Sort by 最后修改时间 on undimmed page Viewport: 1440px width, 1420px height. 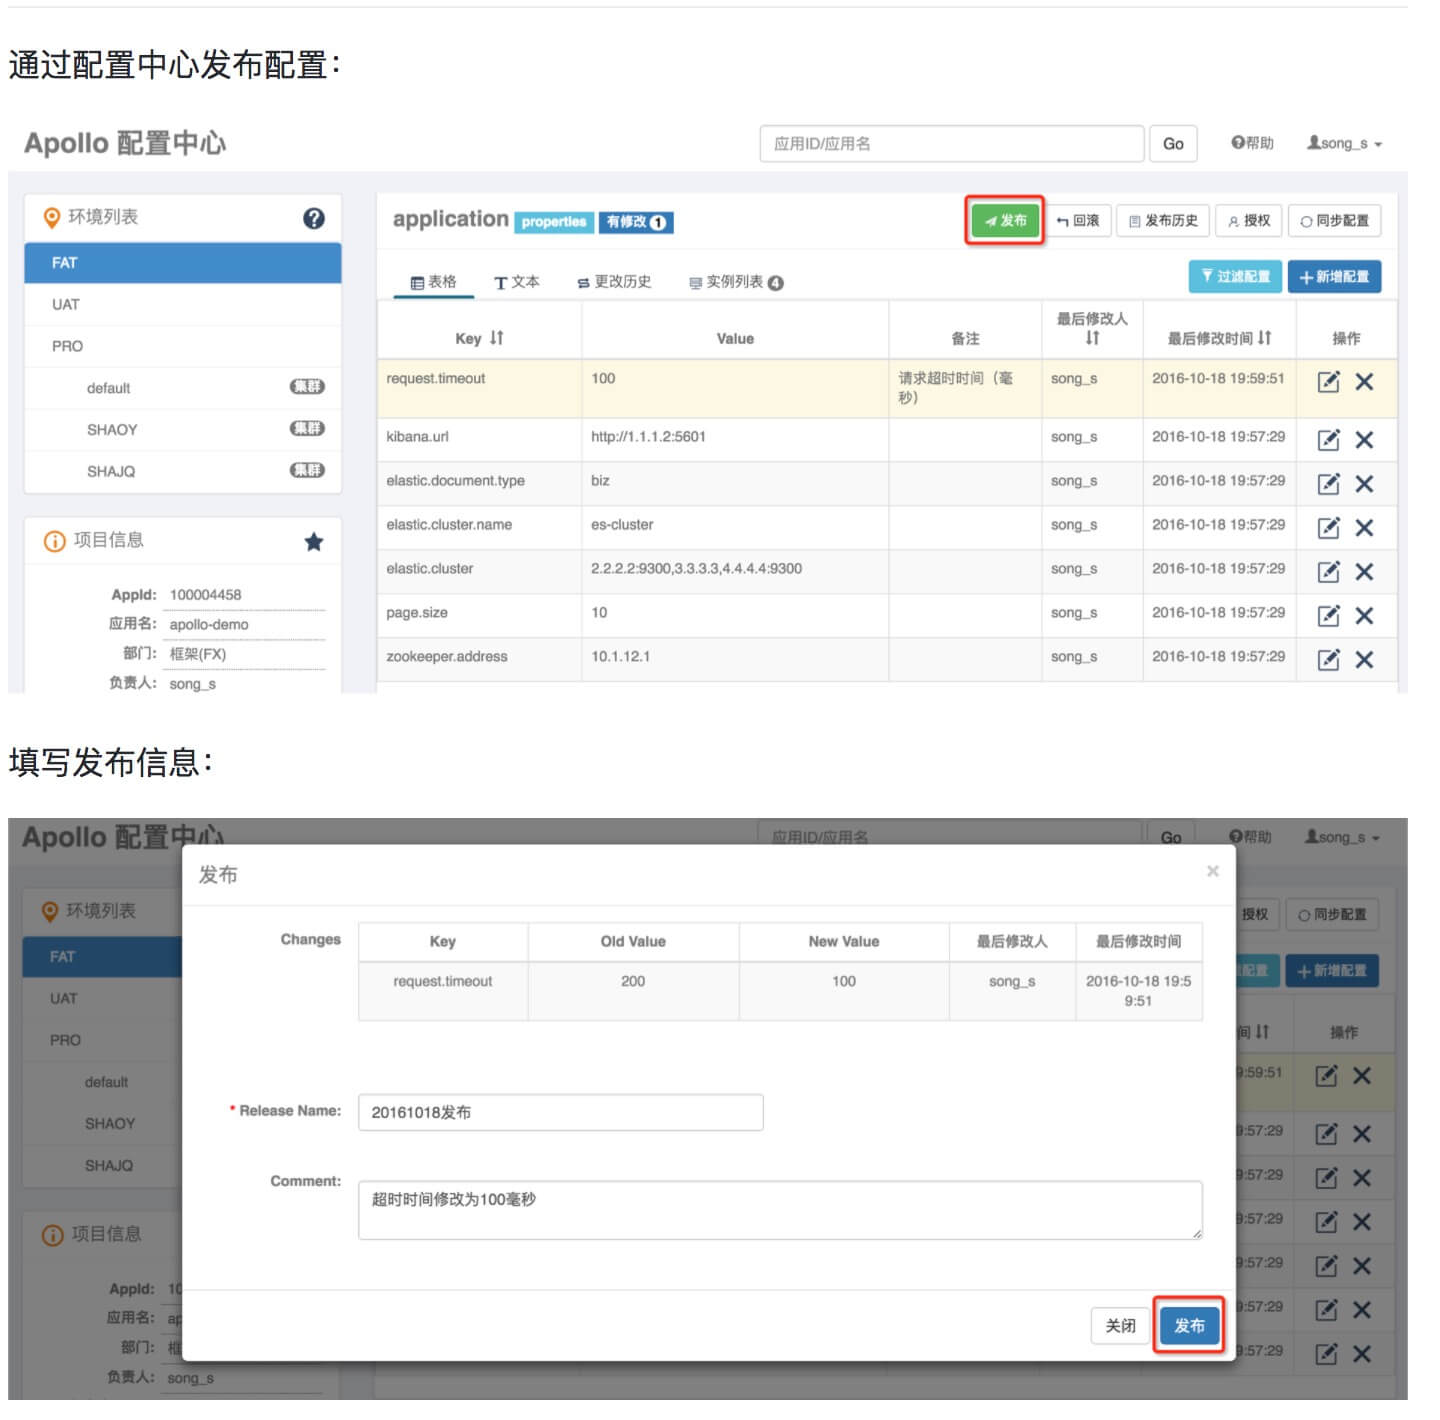coord(1264,338)
